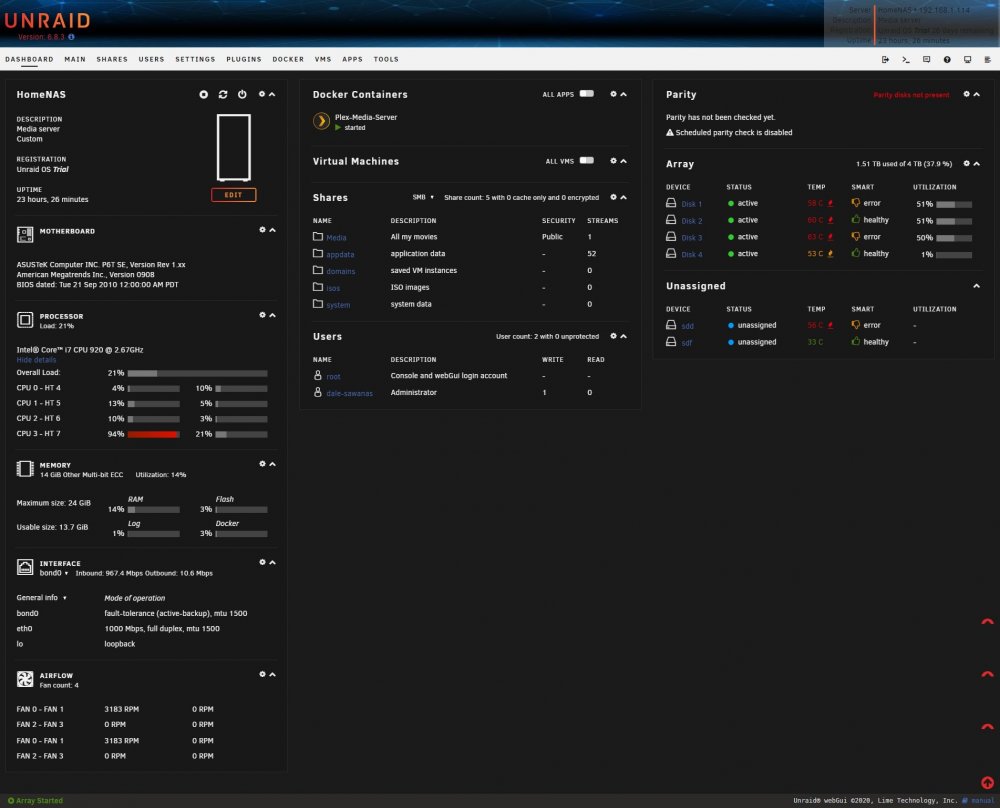Collapse the HomeNAS panel
The height and width of the screenshot is (808, 1000).
[272, 94]
